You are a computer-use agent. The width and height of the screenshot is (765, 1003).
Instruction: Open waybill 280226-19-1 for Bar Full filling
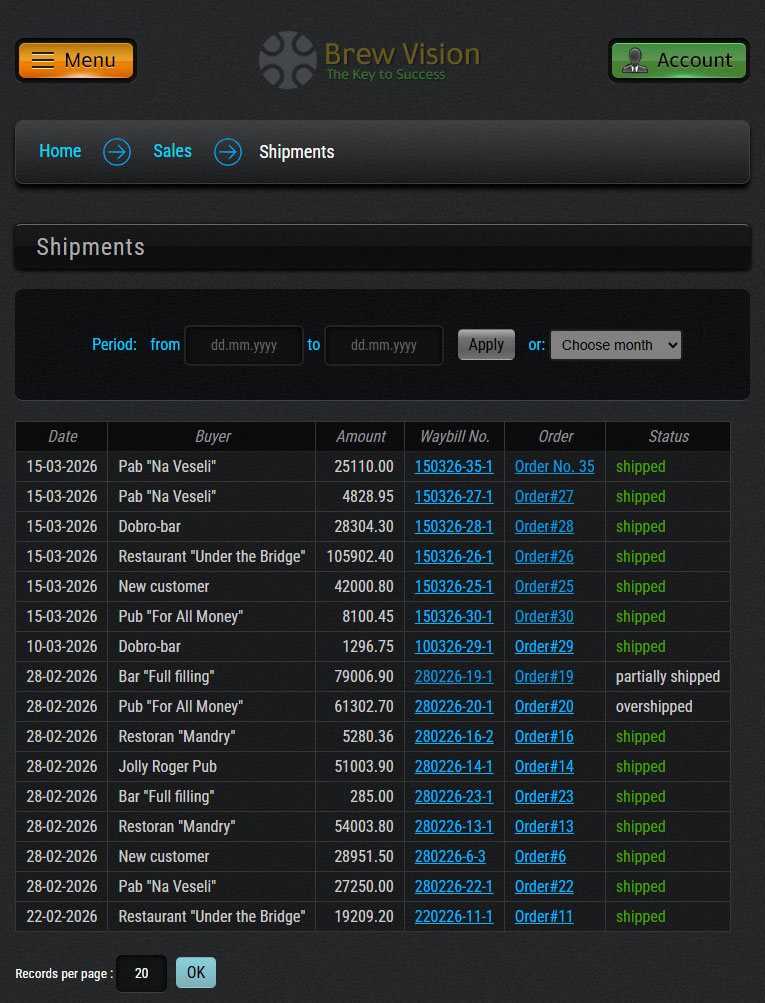(x=454, y=676)
